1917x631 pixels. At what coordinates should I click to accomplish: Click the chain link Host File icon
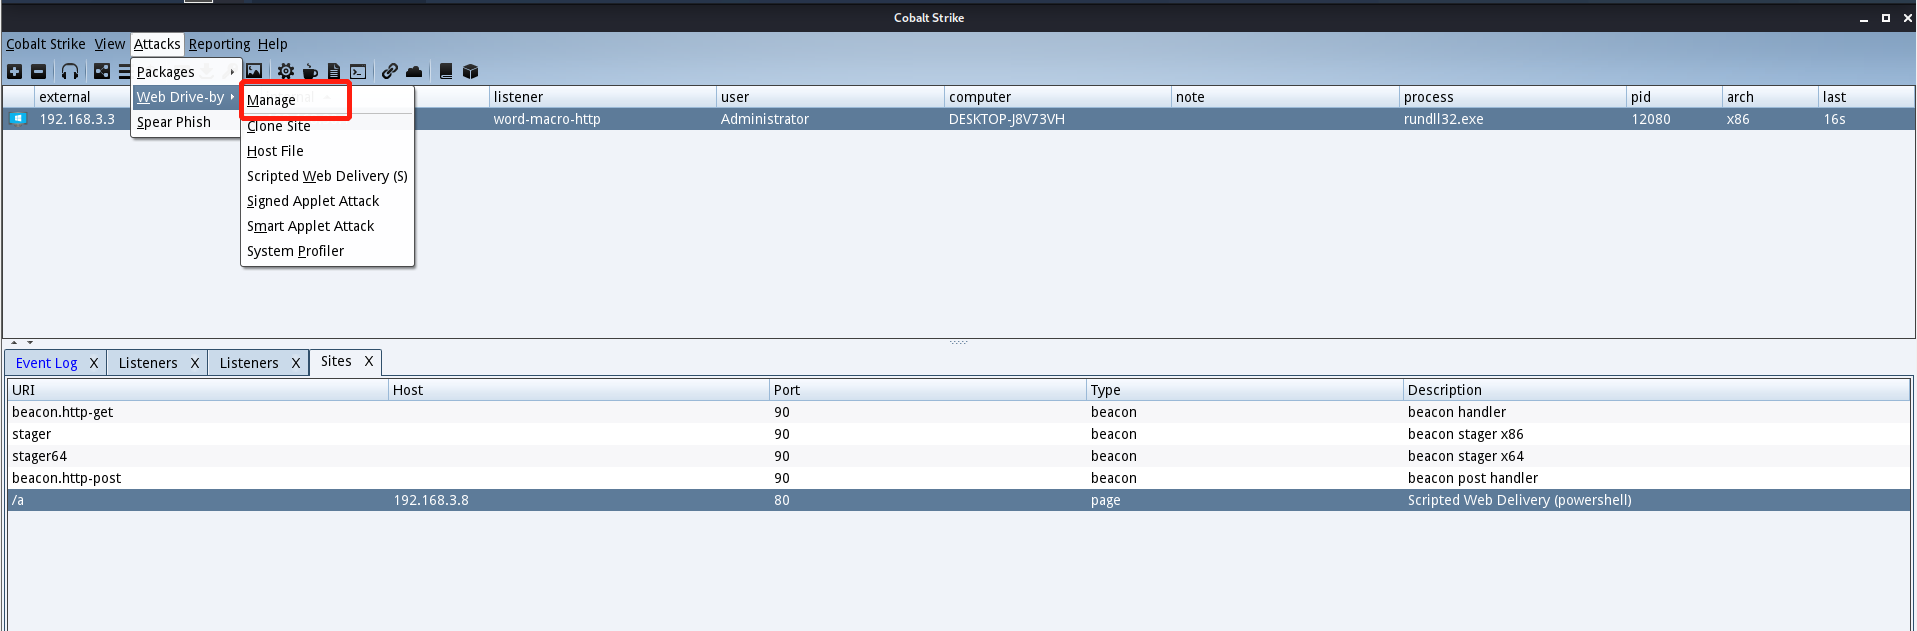pos(390,71)
